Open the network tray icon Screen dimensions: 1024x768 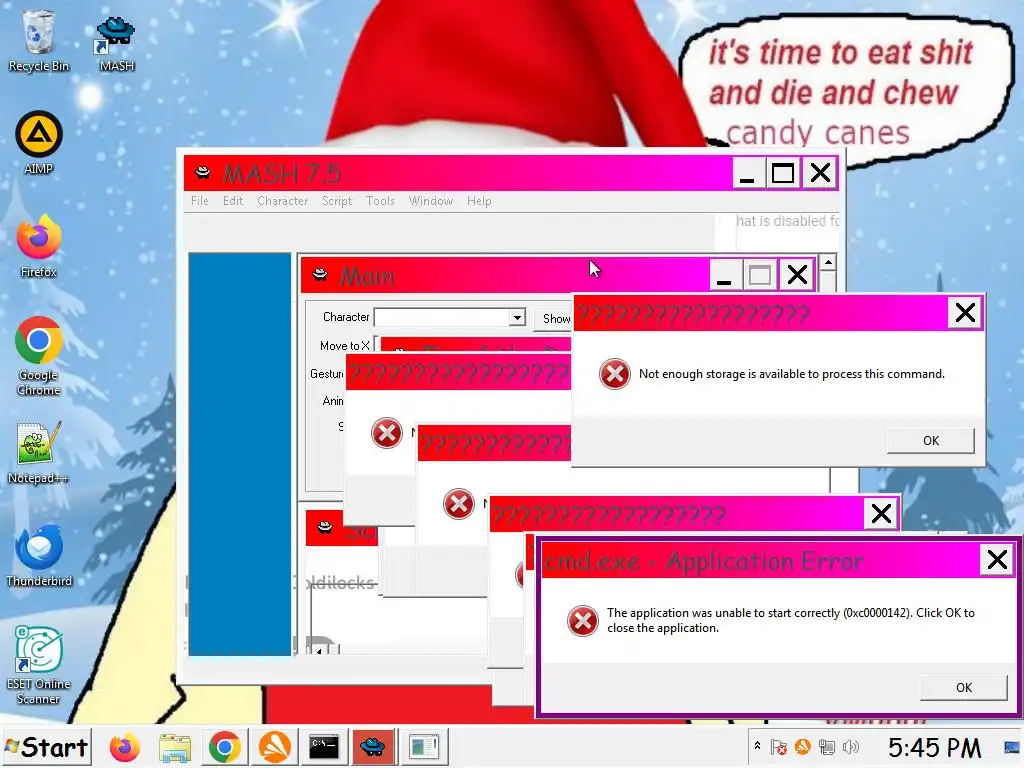(827, 746)
